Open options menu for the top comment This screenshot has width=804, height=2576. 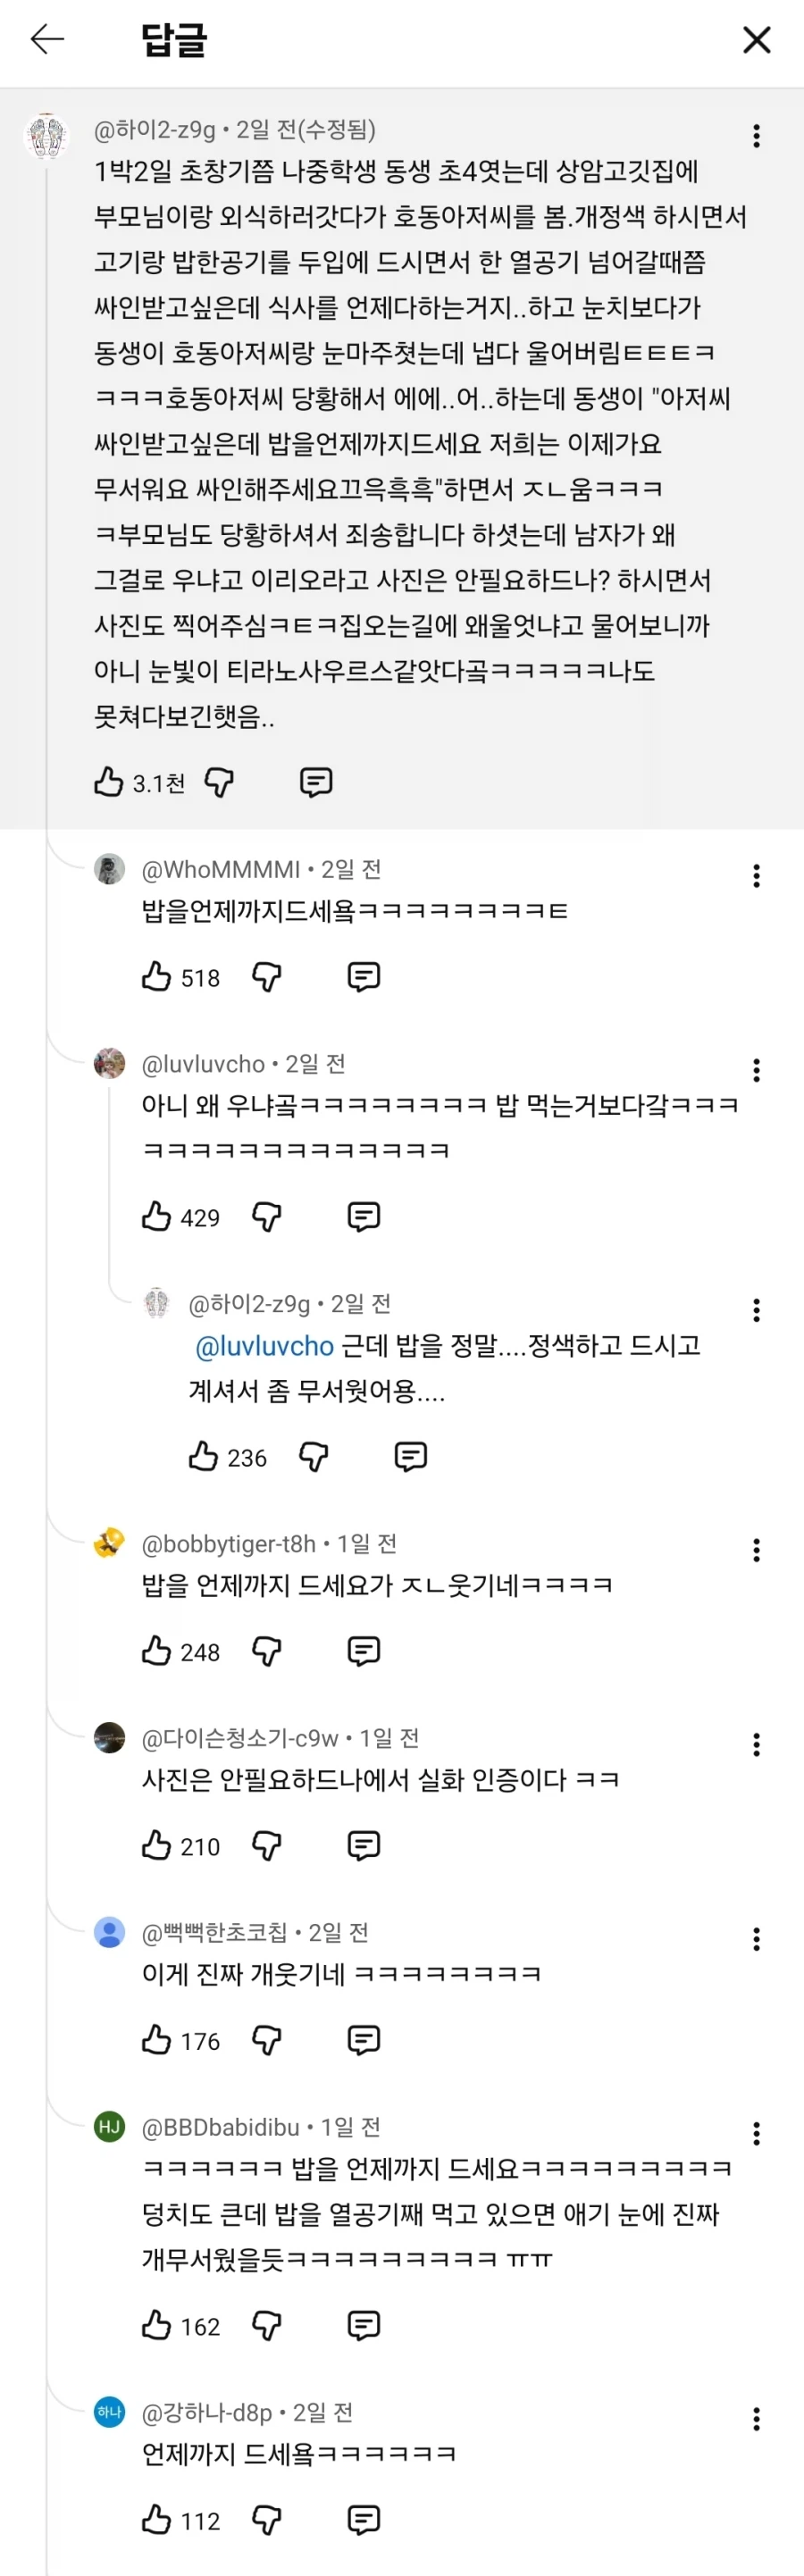756,136
